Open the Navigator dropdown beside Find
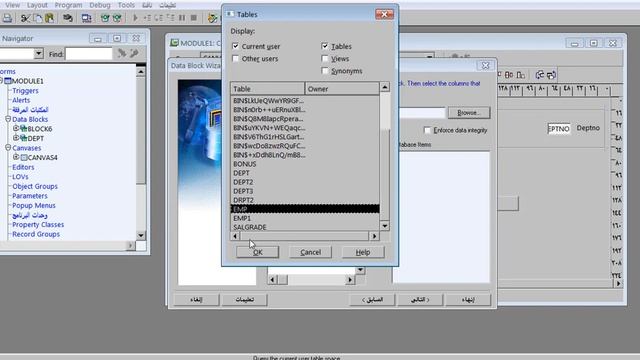 point(38,53)
